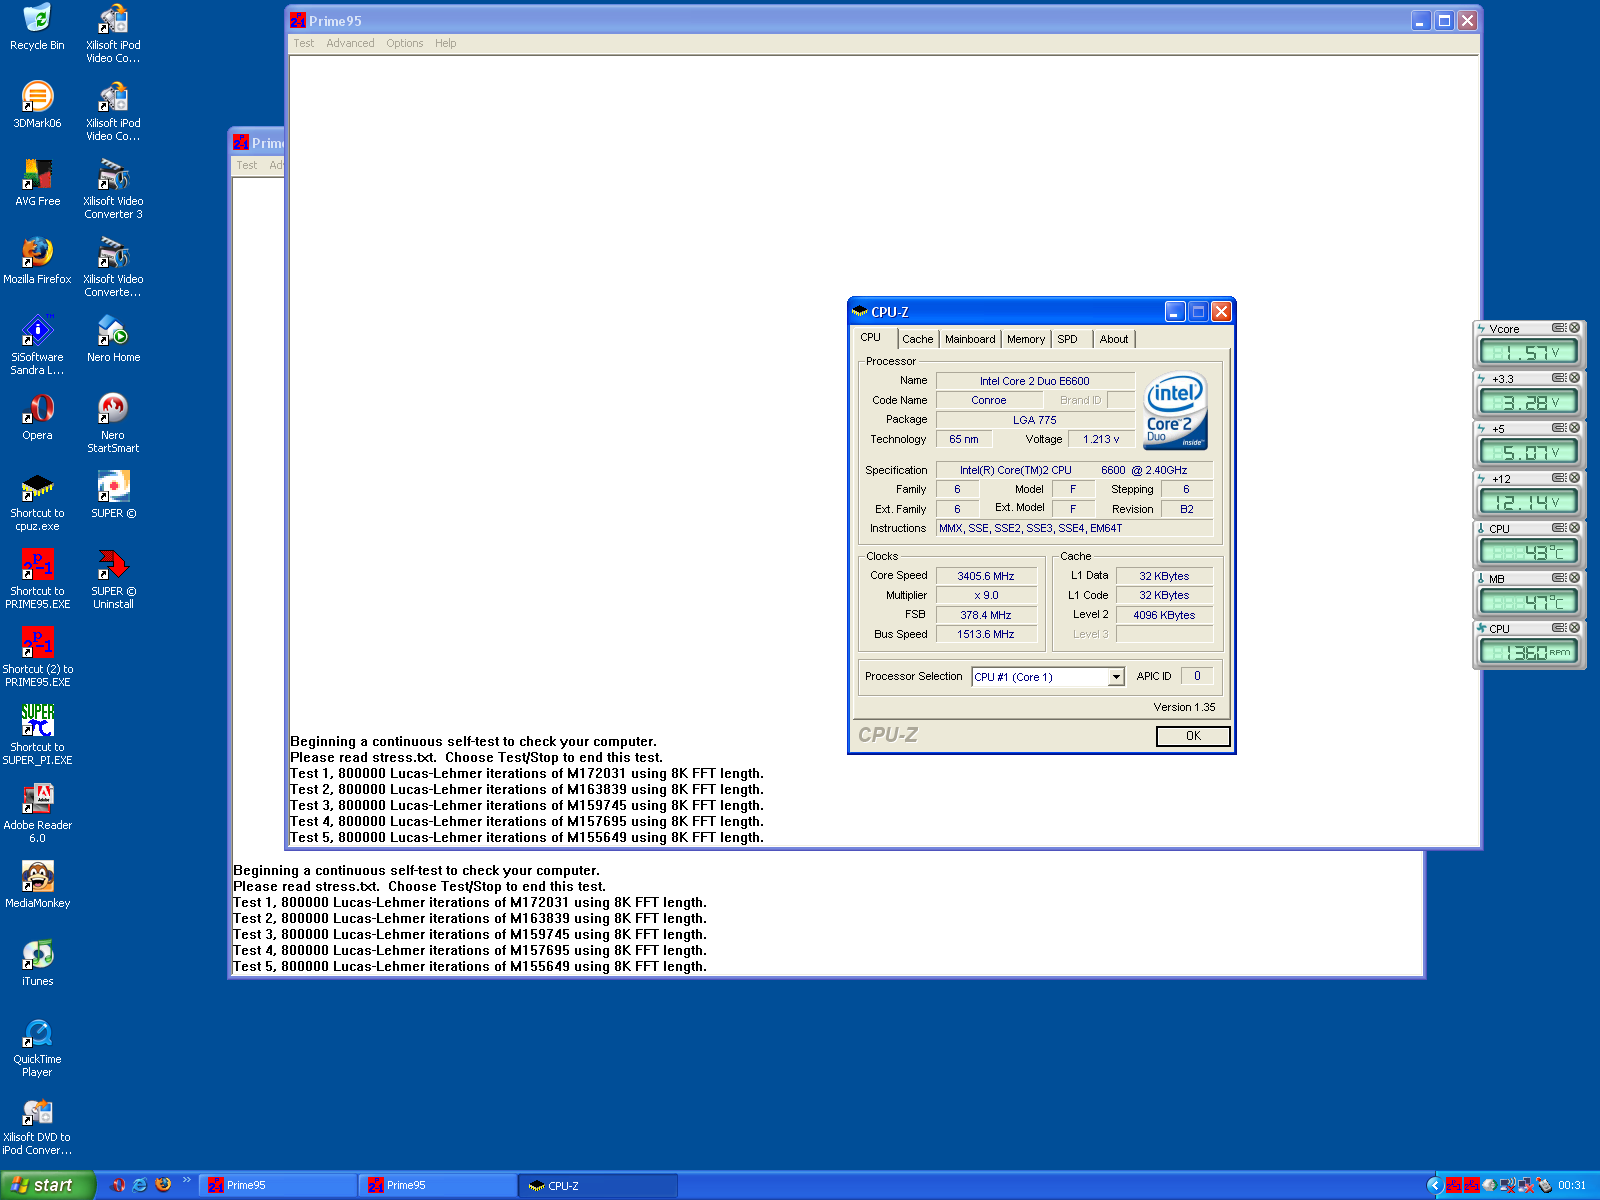The height and width of the screenshot is (1200, 1600).
Task: Switch to first Prime95 taskbar button
Action: (278, 1186)
